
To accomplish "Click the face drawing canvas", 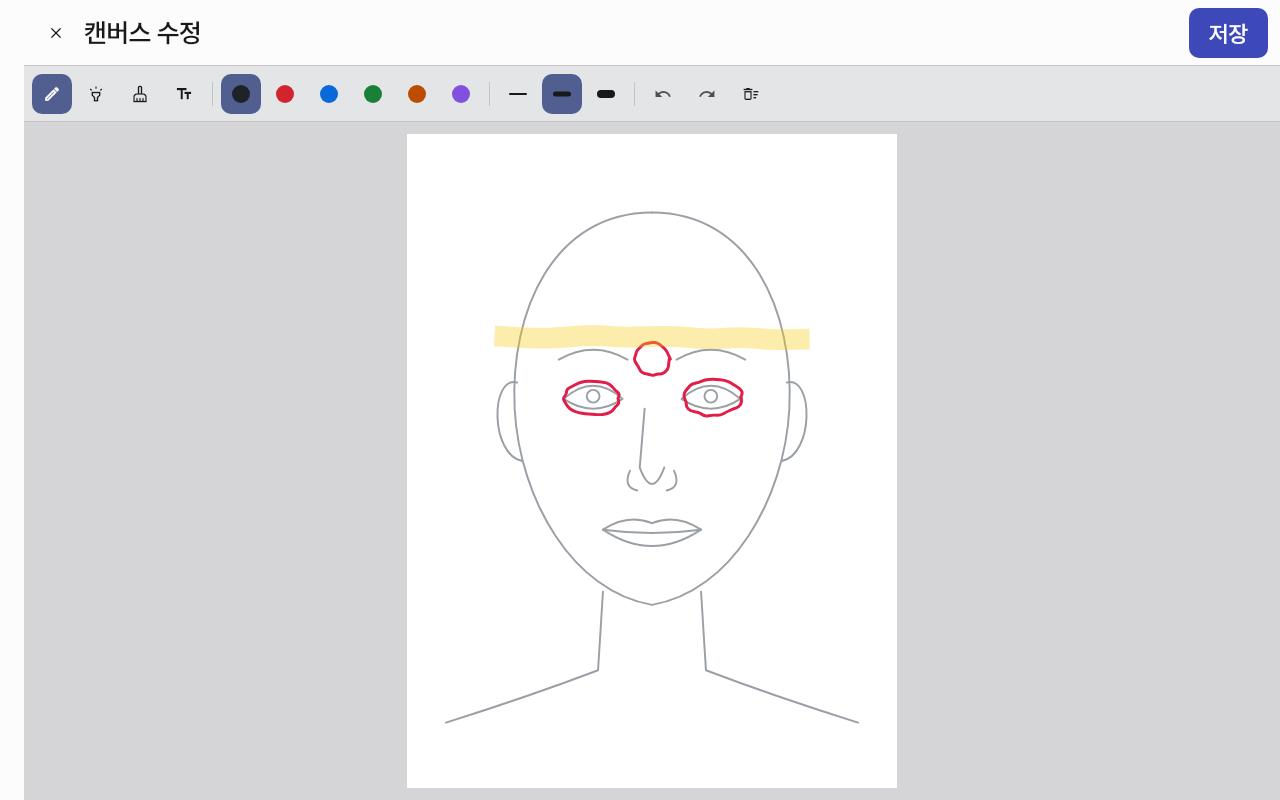I will coord(652,461).
